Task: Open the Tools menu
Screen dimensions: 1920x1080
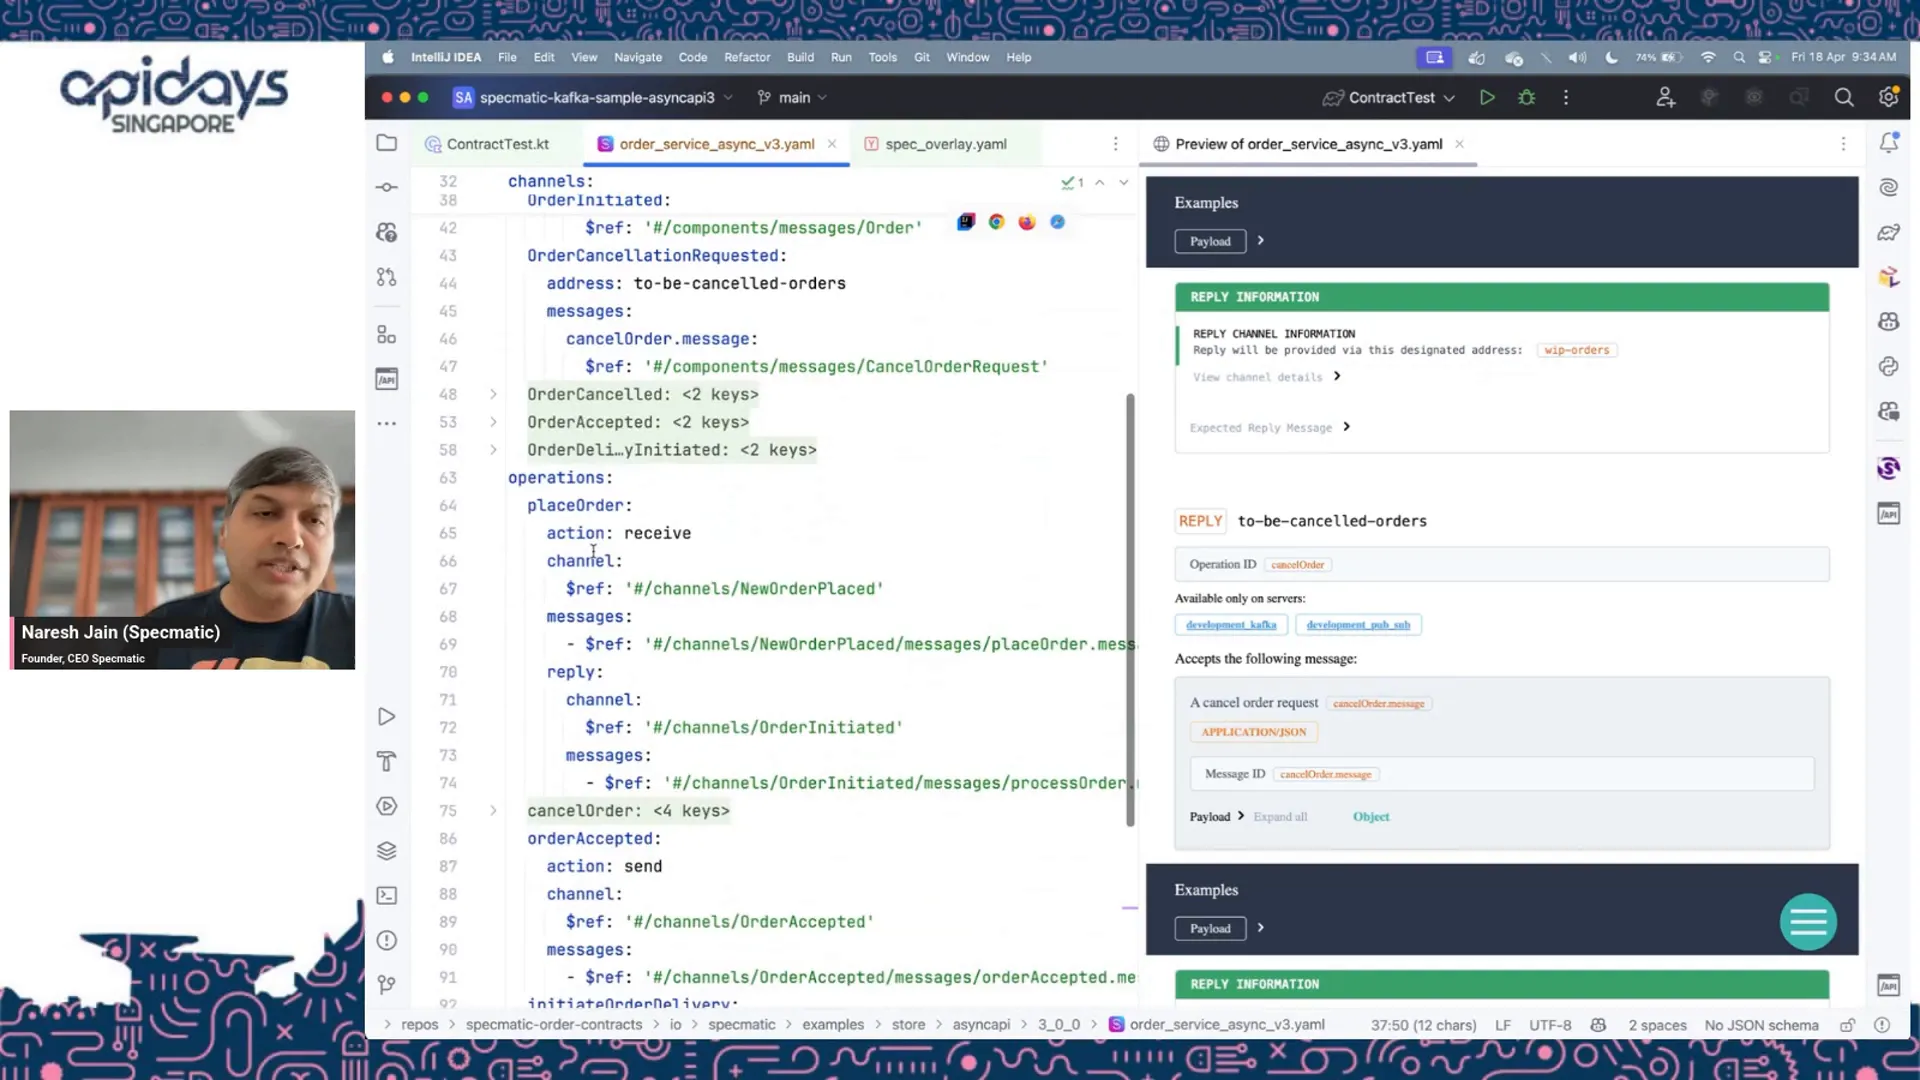Action: tap(882, 57)
